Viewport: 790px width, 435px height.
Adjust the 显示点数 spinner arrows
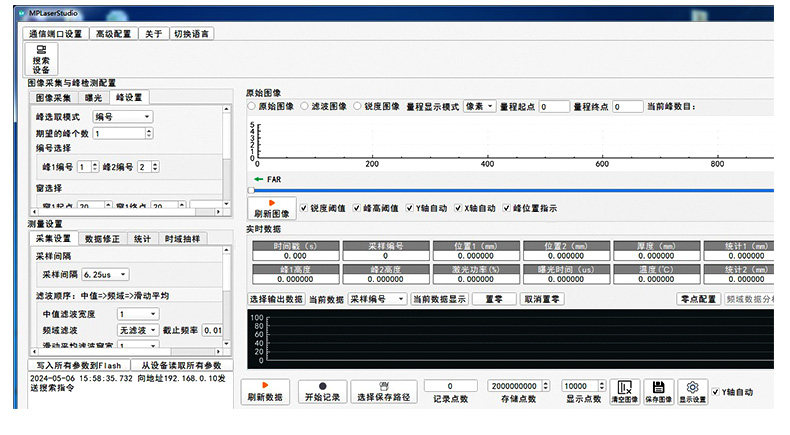tap(602, 386)
